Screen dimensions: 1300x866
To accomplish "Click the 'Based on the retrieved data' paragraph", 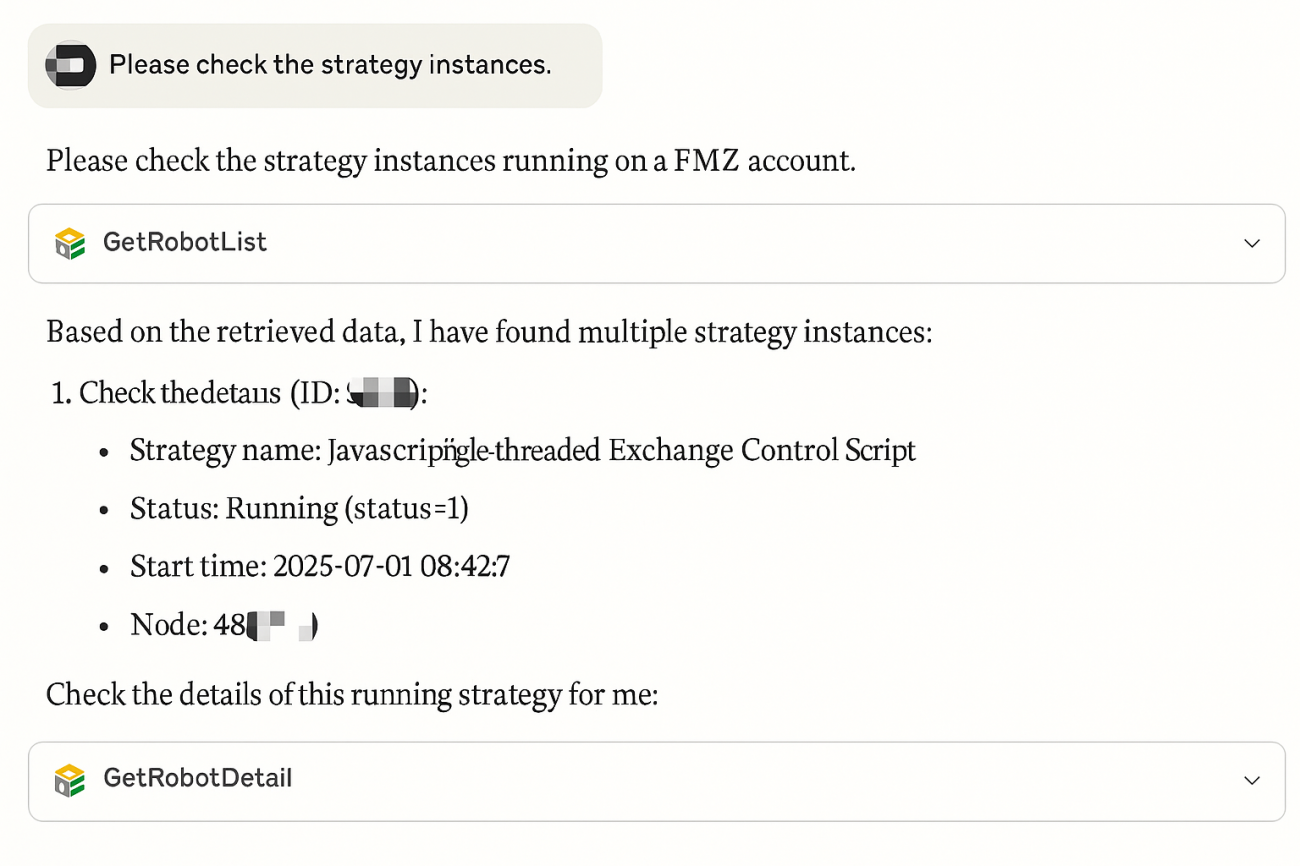I will pyautogui.click(x=488, y=331).
